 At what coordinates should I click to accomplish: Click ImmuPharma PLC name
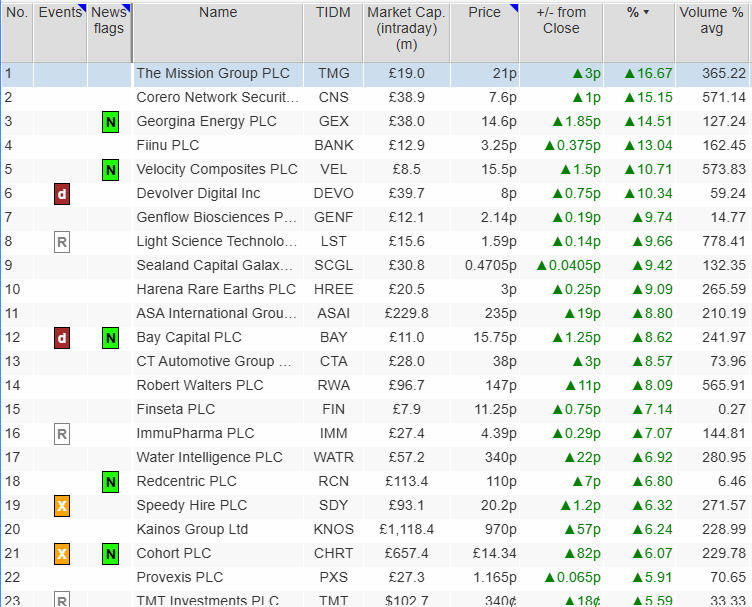[195, 433]
